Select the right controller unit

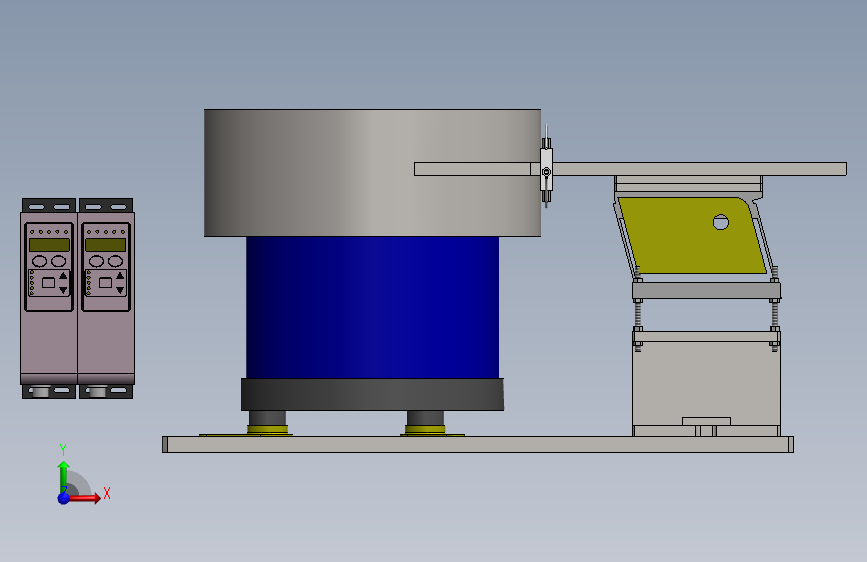click(x=106, y=298)
